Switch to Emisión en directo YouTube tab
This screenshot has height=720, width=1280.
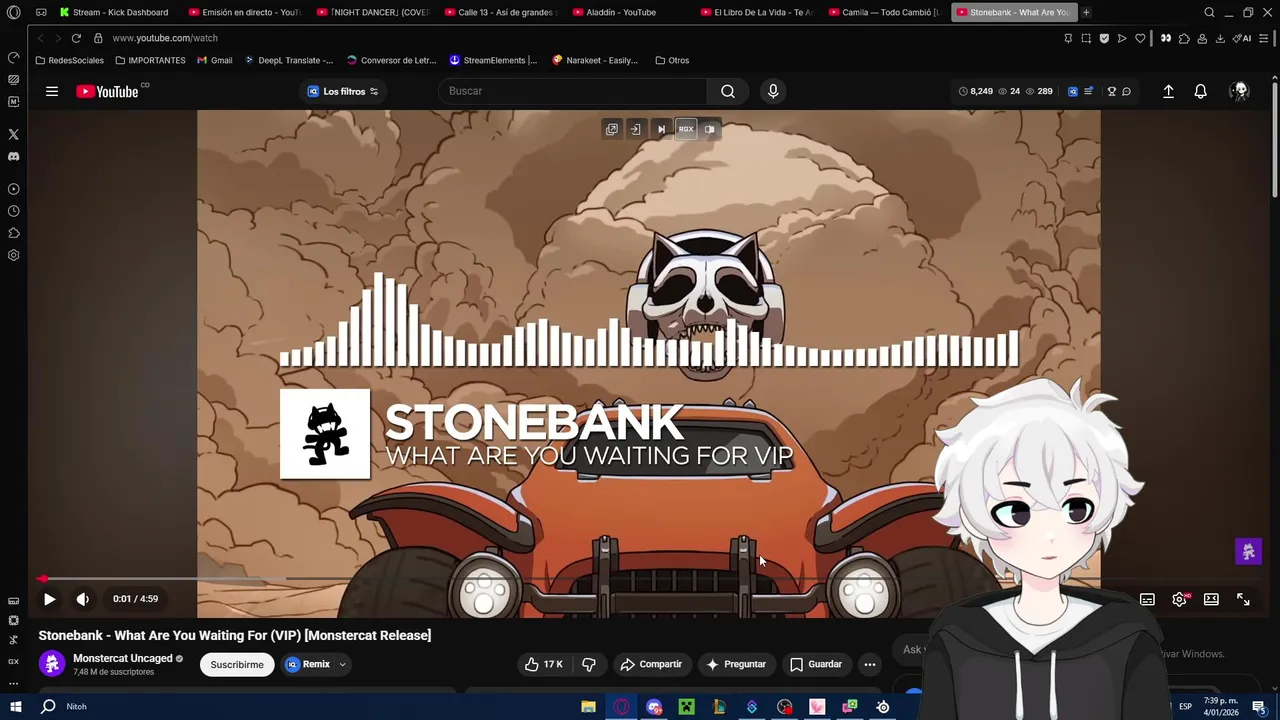pyautogui.click(x=245, y=12)
